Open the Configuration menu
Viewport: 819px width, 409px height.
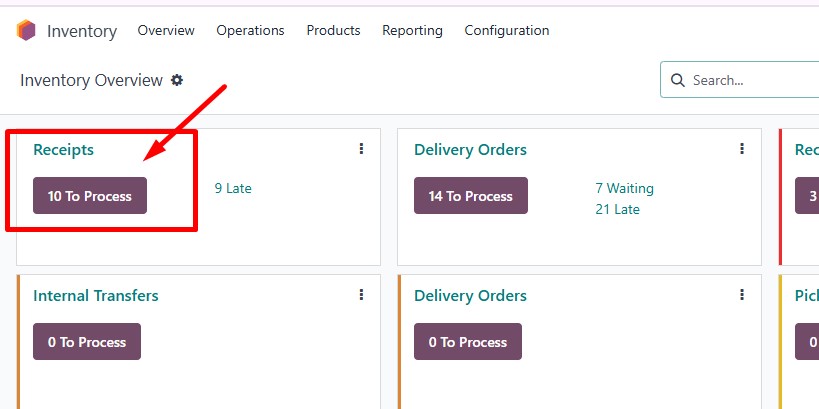click(507, 31)
